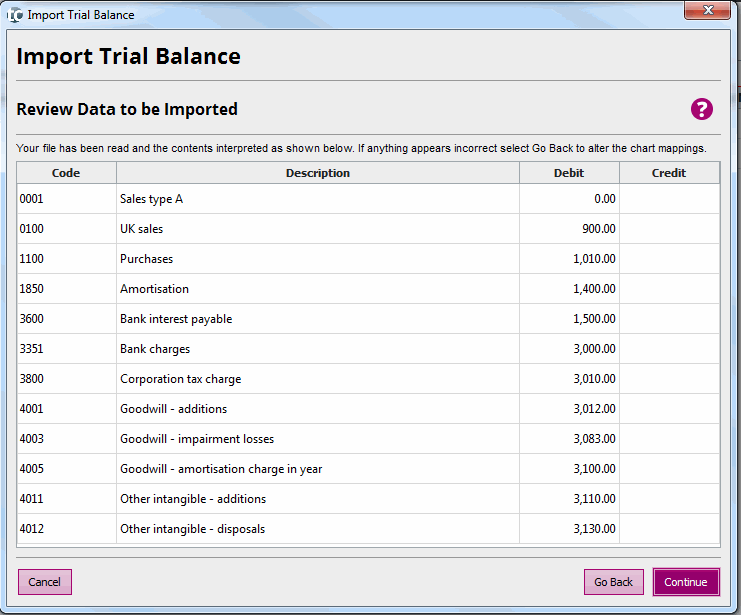
Task: Select the Debit column header
Action: click(x=568, y=173)
